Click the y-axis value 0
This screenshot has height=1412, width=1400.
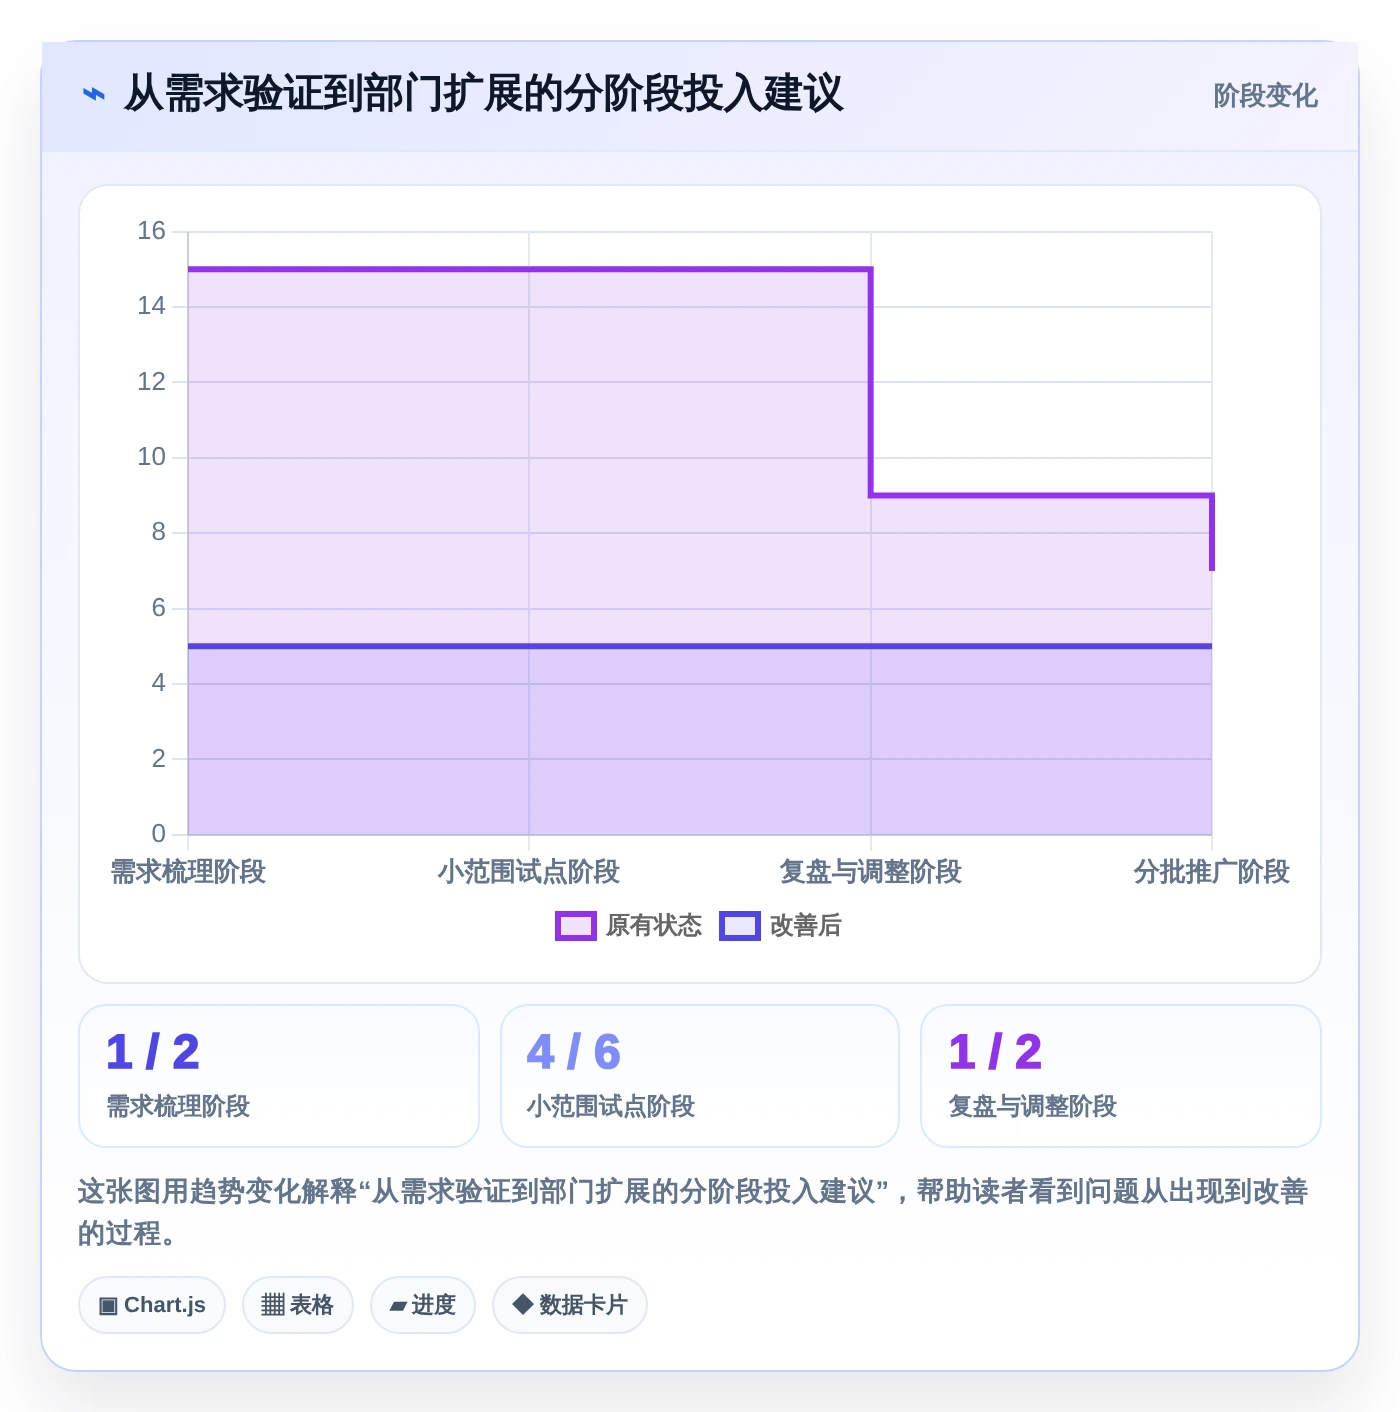[x=159, y=834]
